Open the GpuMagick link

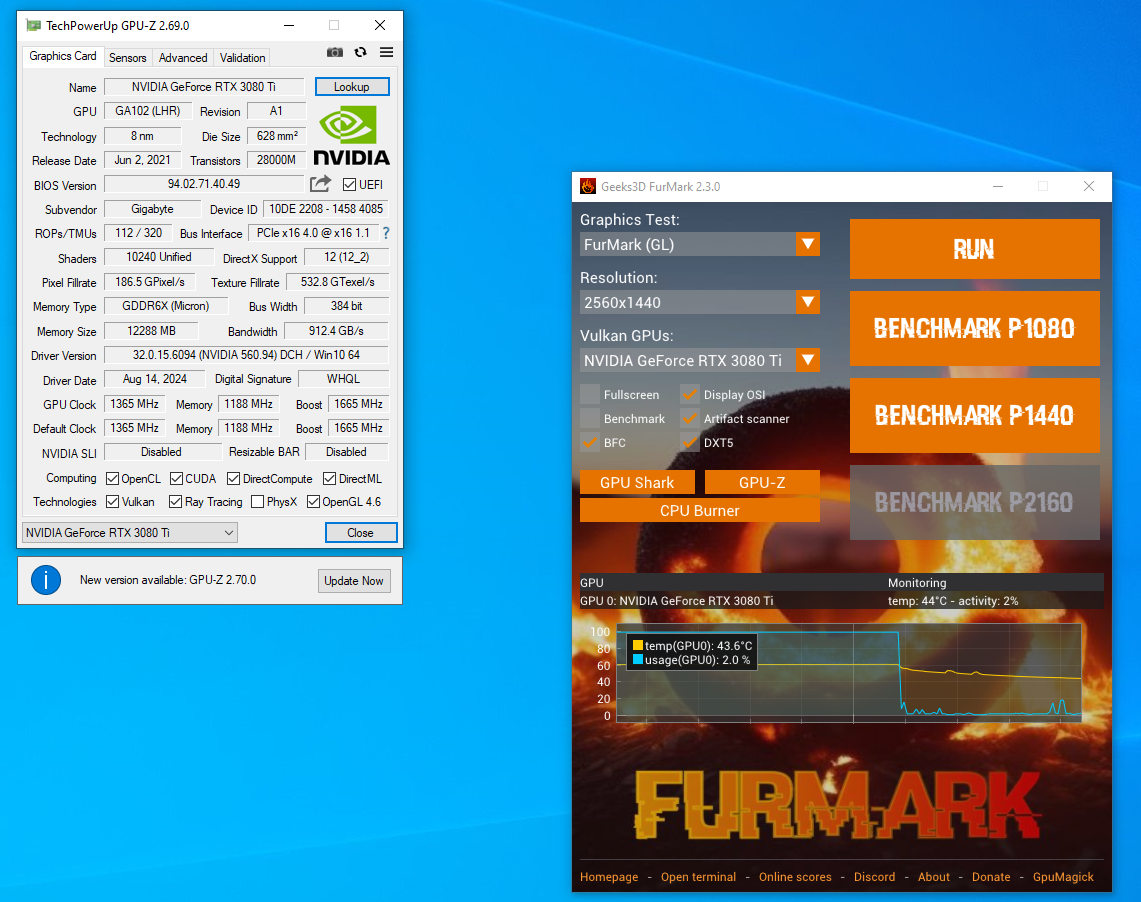click(1063, 877)
